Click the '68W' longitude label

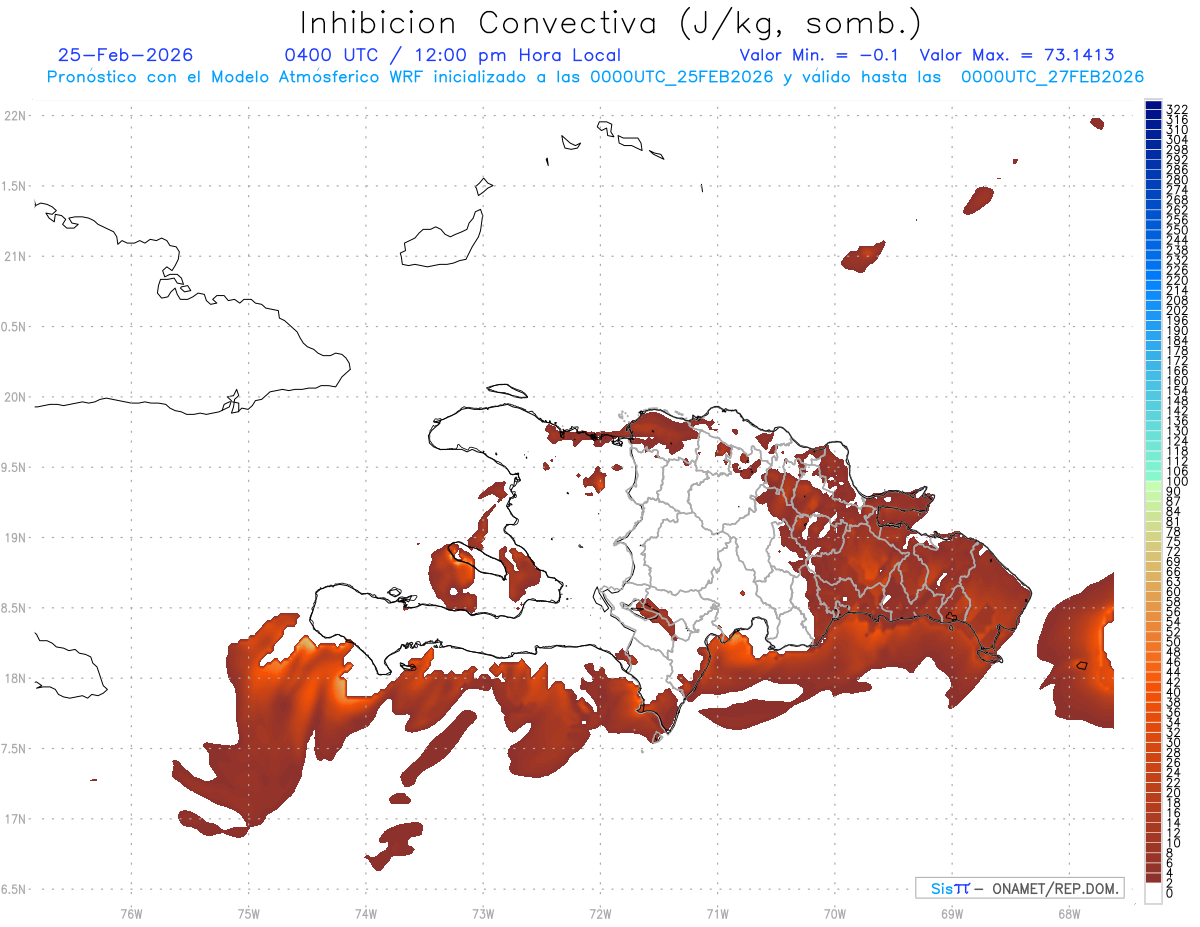1069,913
